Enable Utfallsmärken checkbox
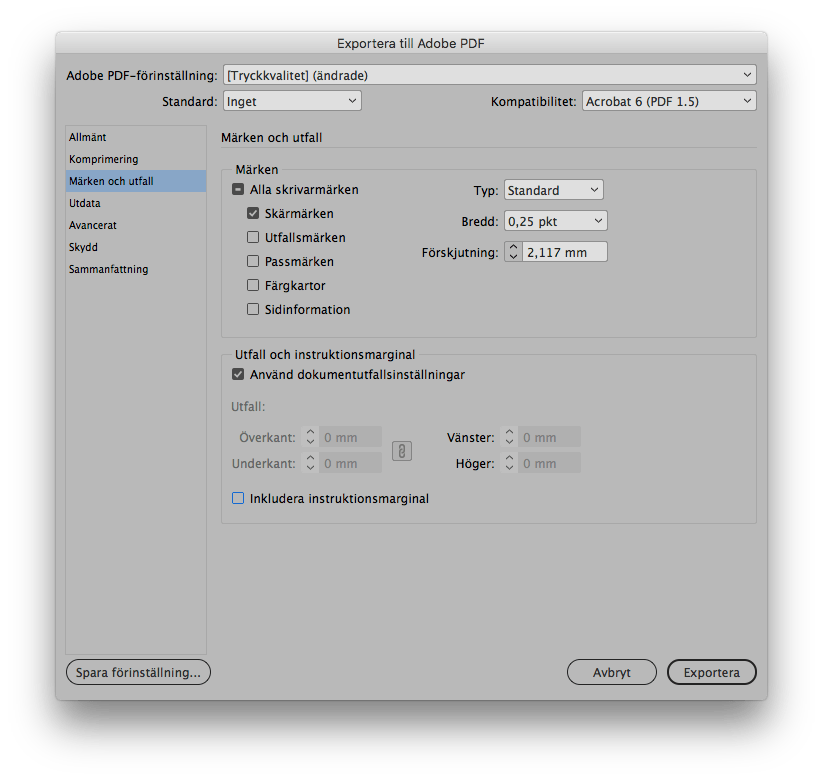 coord(253,237)
